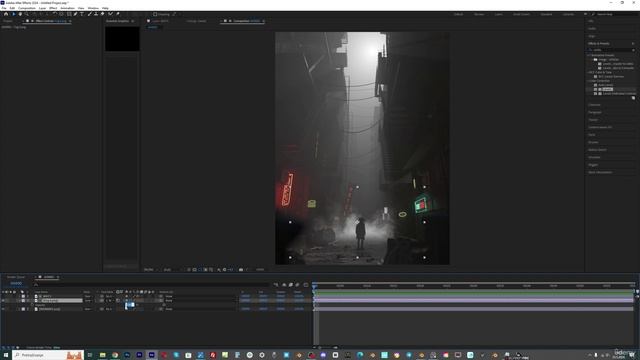The image size is (640, 360).
Task: Open Photoshop from the Windows taskbar
Action: click(x=127, y=355)
